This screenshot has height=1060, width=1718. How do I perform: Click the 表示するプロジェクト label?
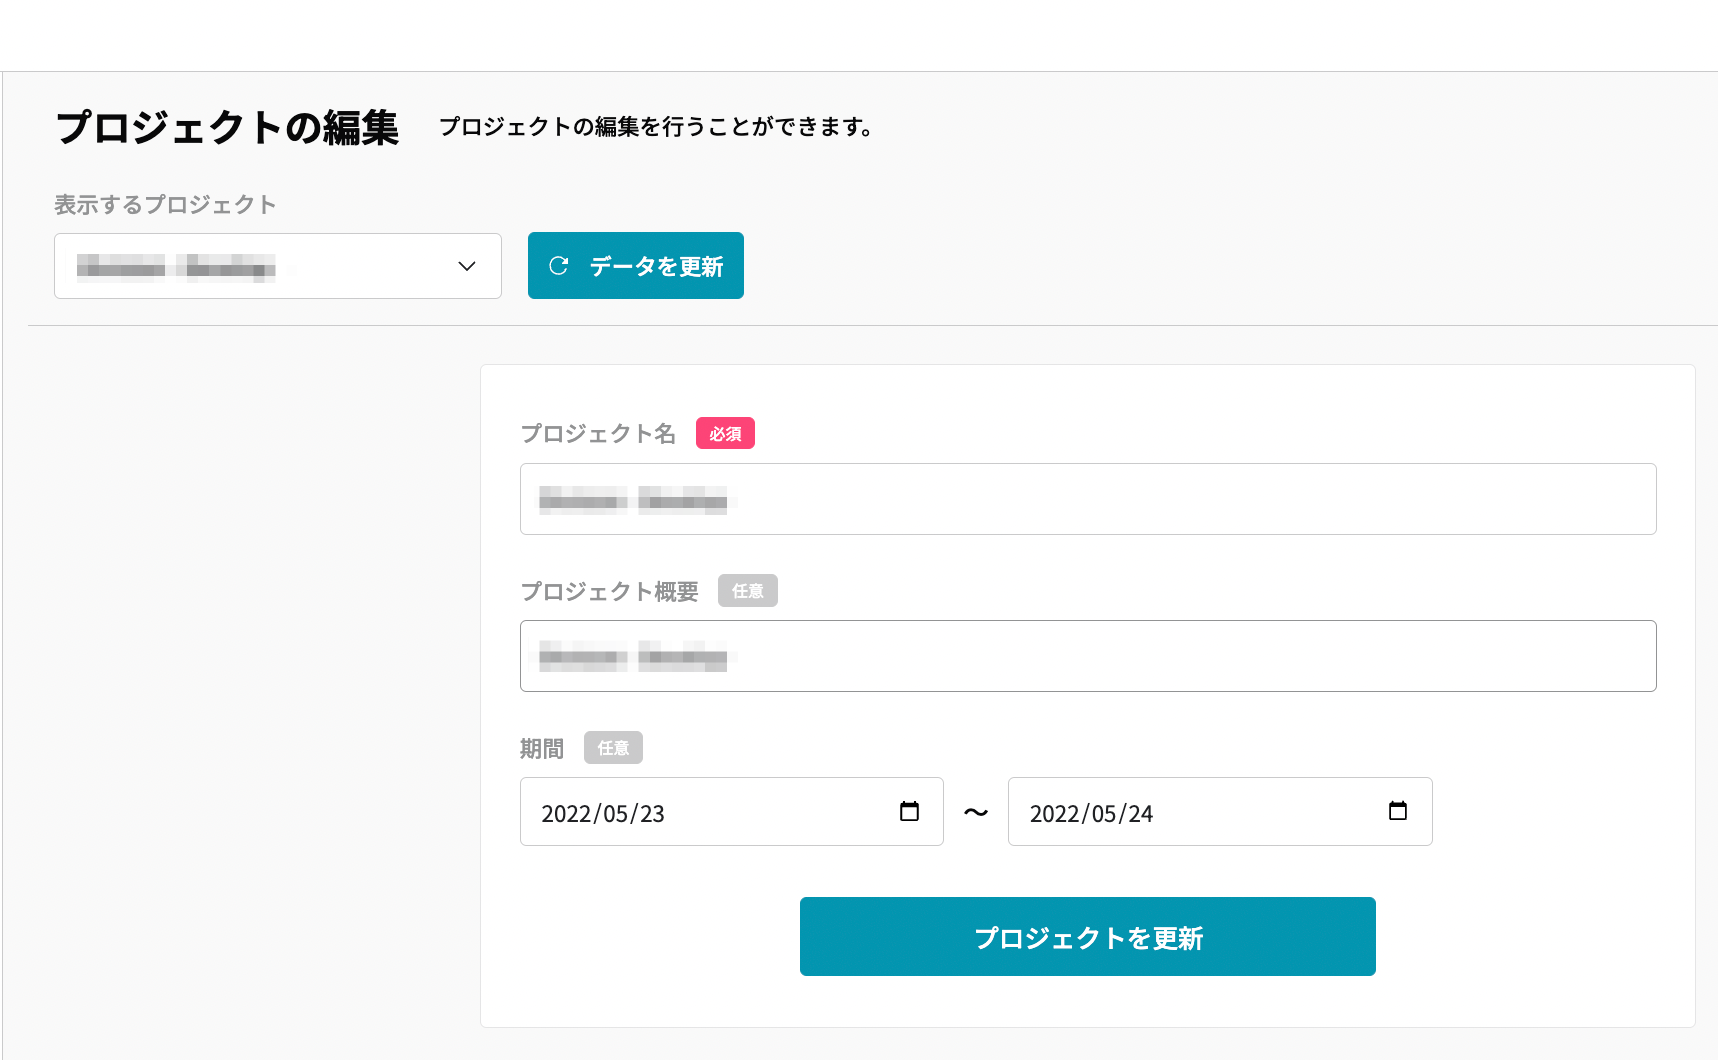pyautogui.click(x=165, y=204)
